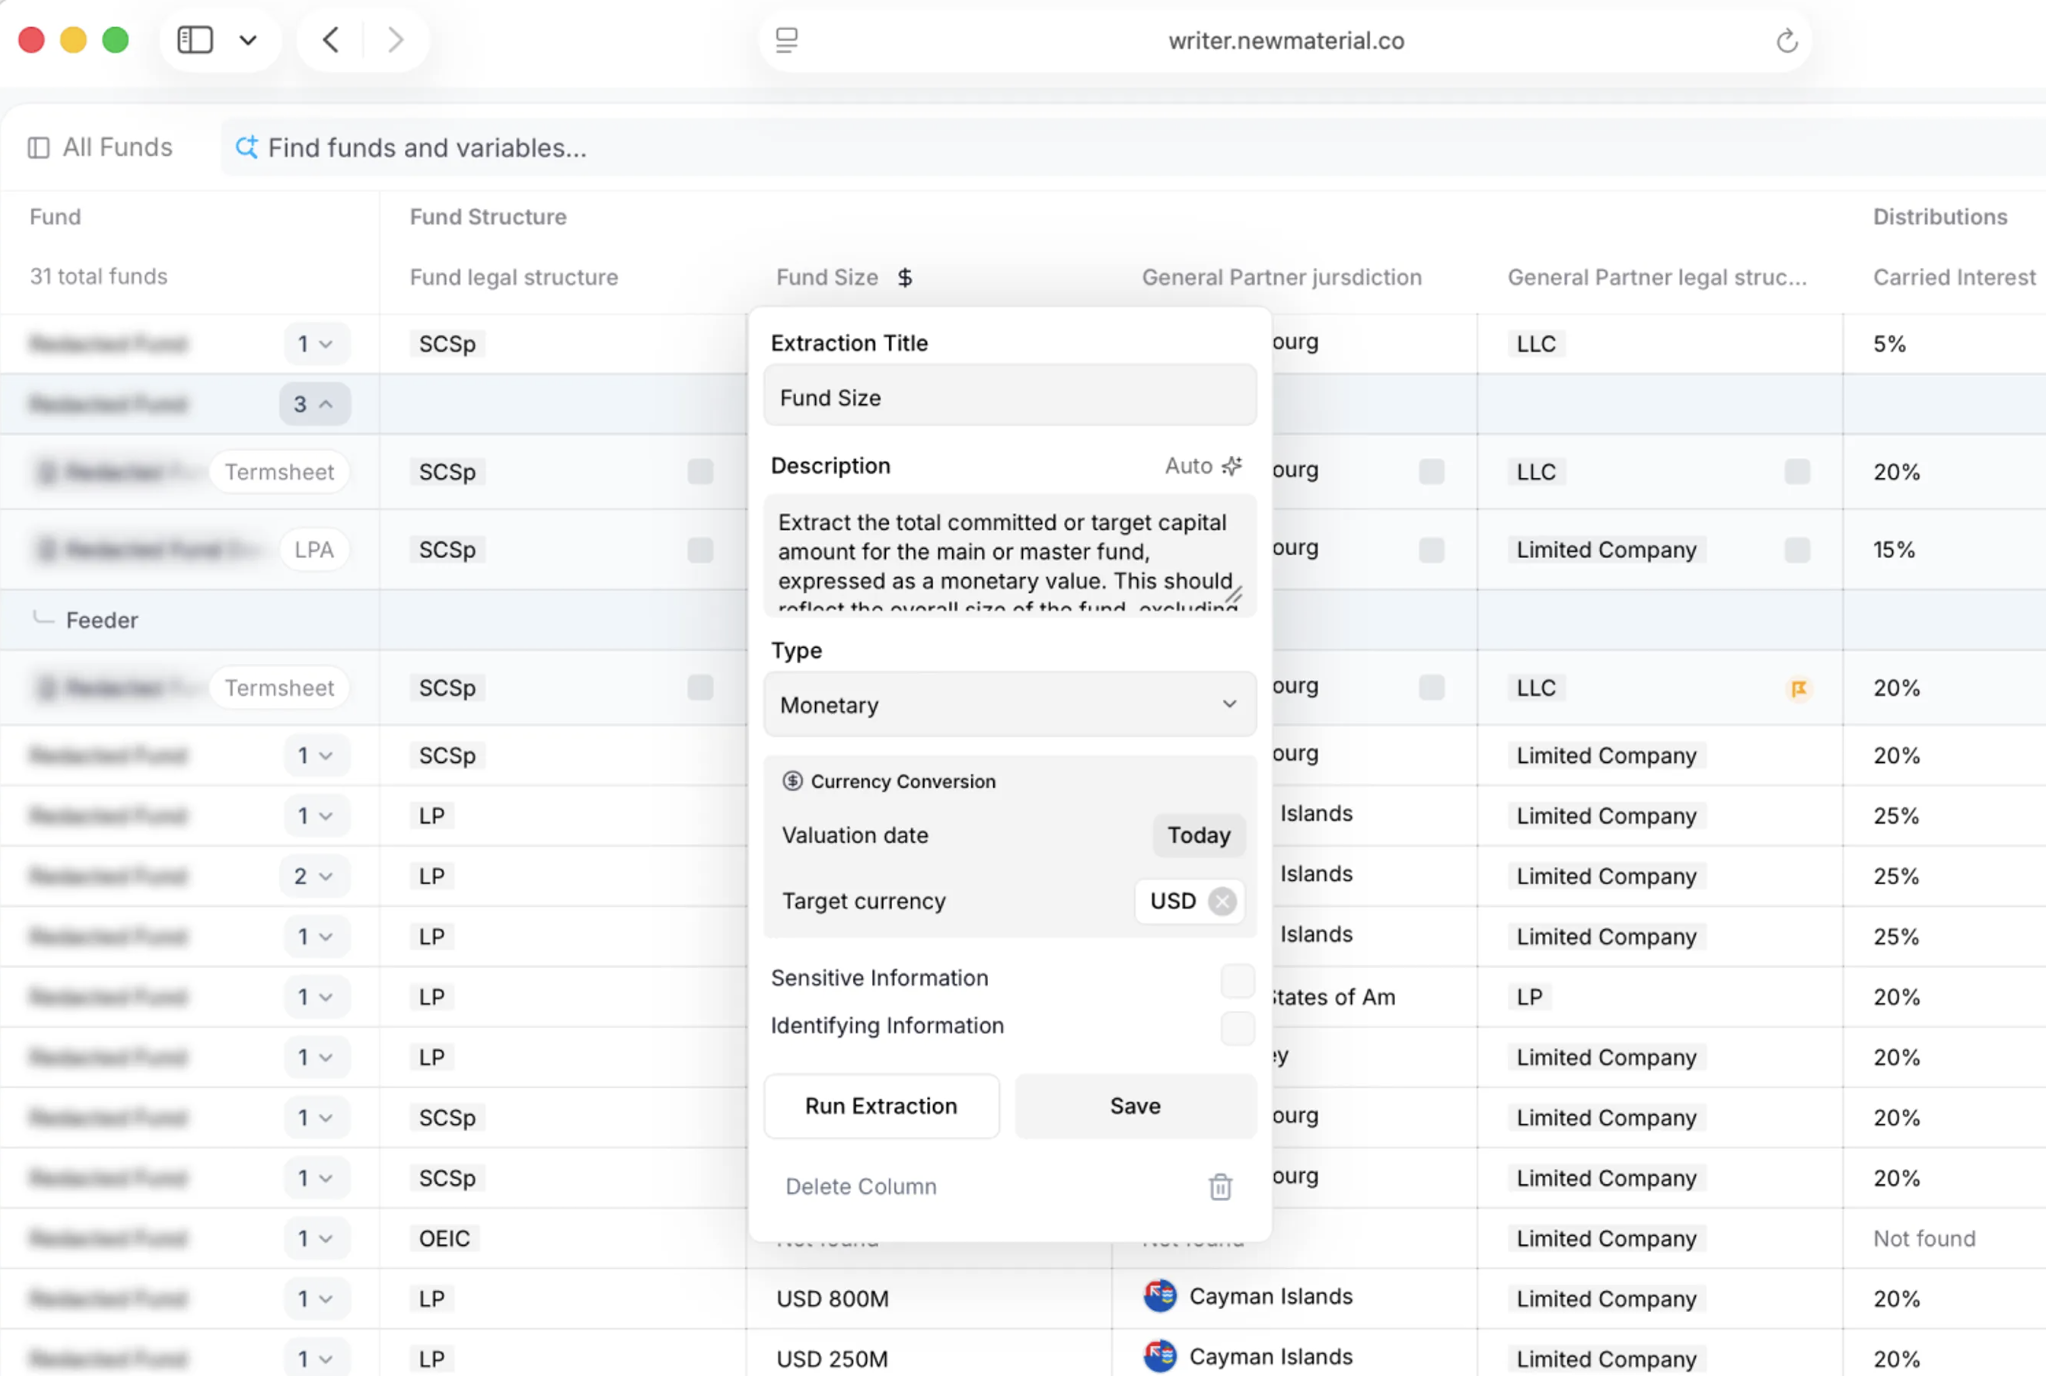Reload the page
The image size is (2046, 1376).
click(1786, 41)
